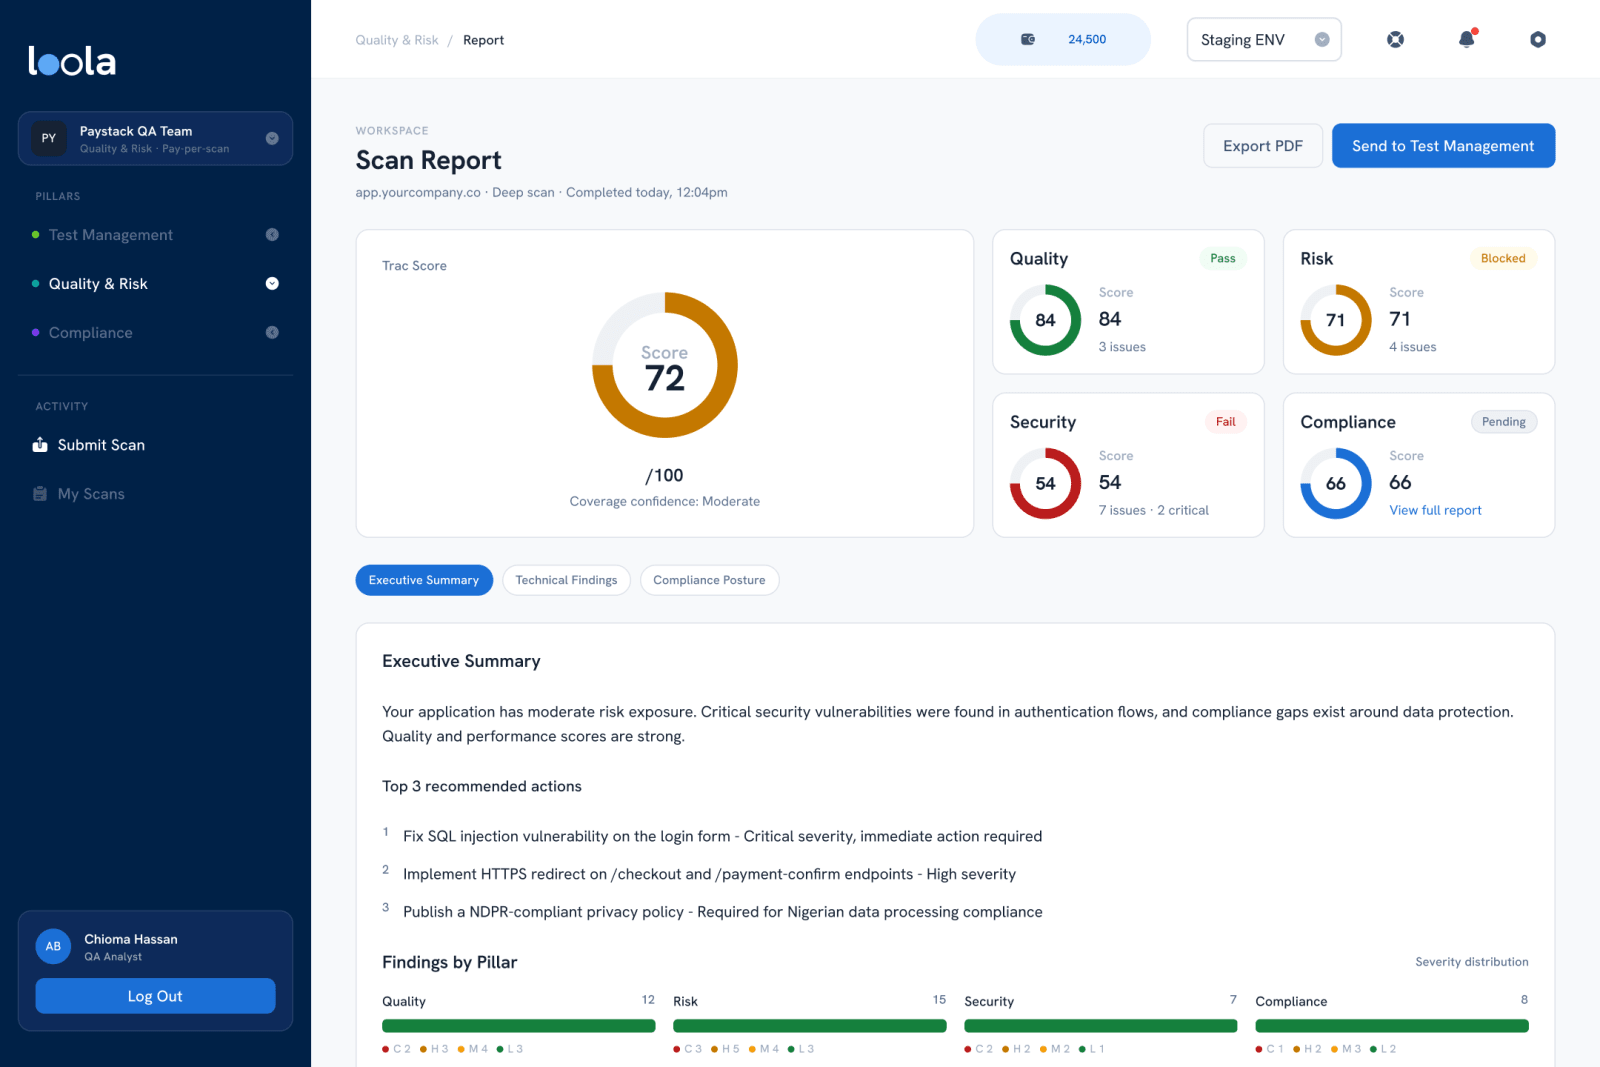Screen dimensions: 1600x1067
Task: Click the Quality score ring 84
Action: coord(1045,320)
